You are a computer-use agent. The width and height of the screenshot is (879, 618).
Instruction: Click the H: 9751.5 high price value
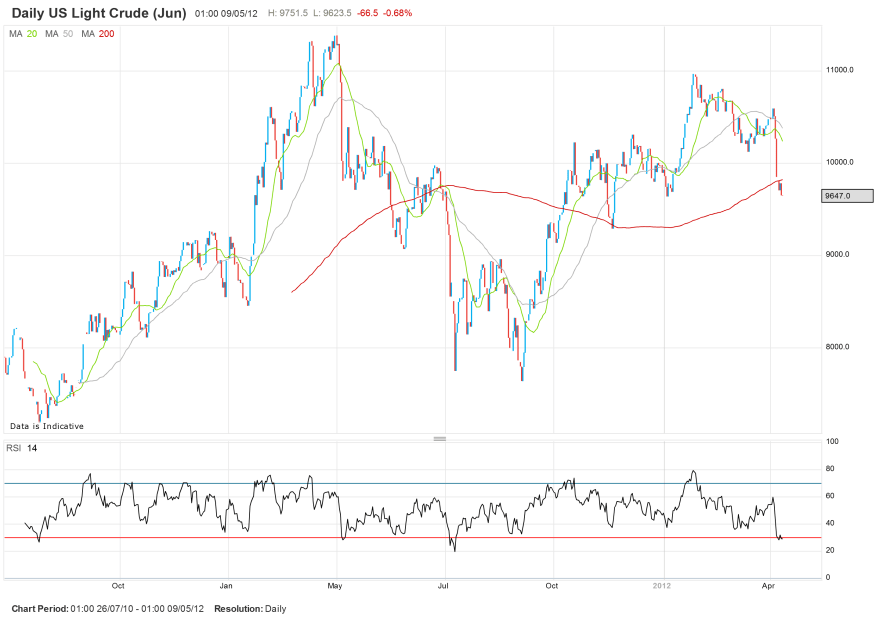[x=291, y=14]
